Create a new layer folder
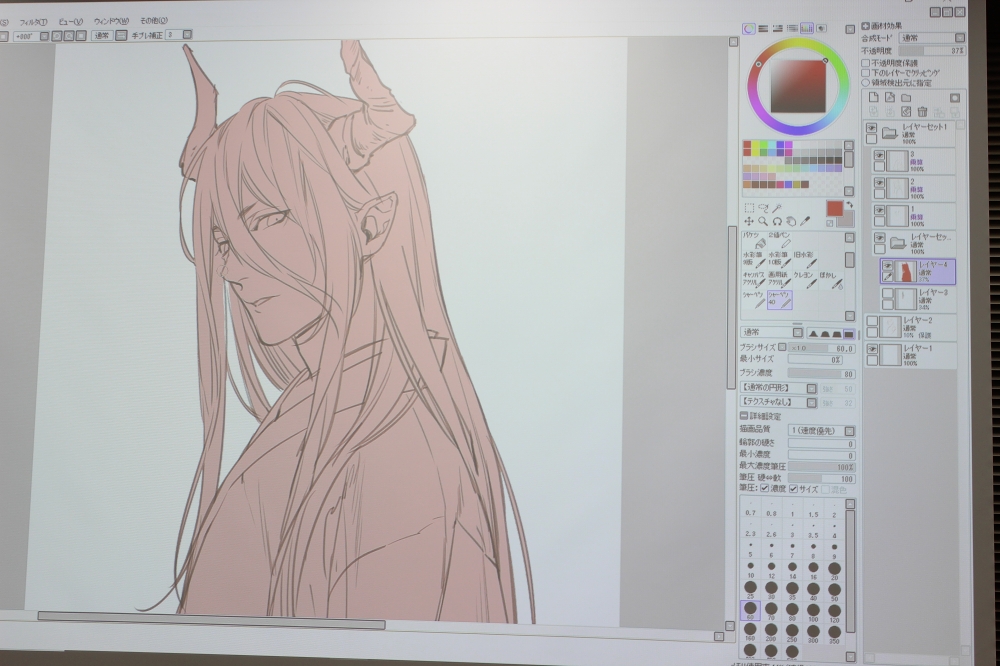Viewport: 1000px width, 666px height. point(906,98)
